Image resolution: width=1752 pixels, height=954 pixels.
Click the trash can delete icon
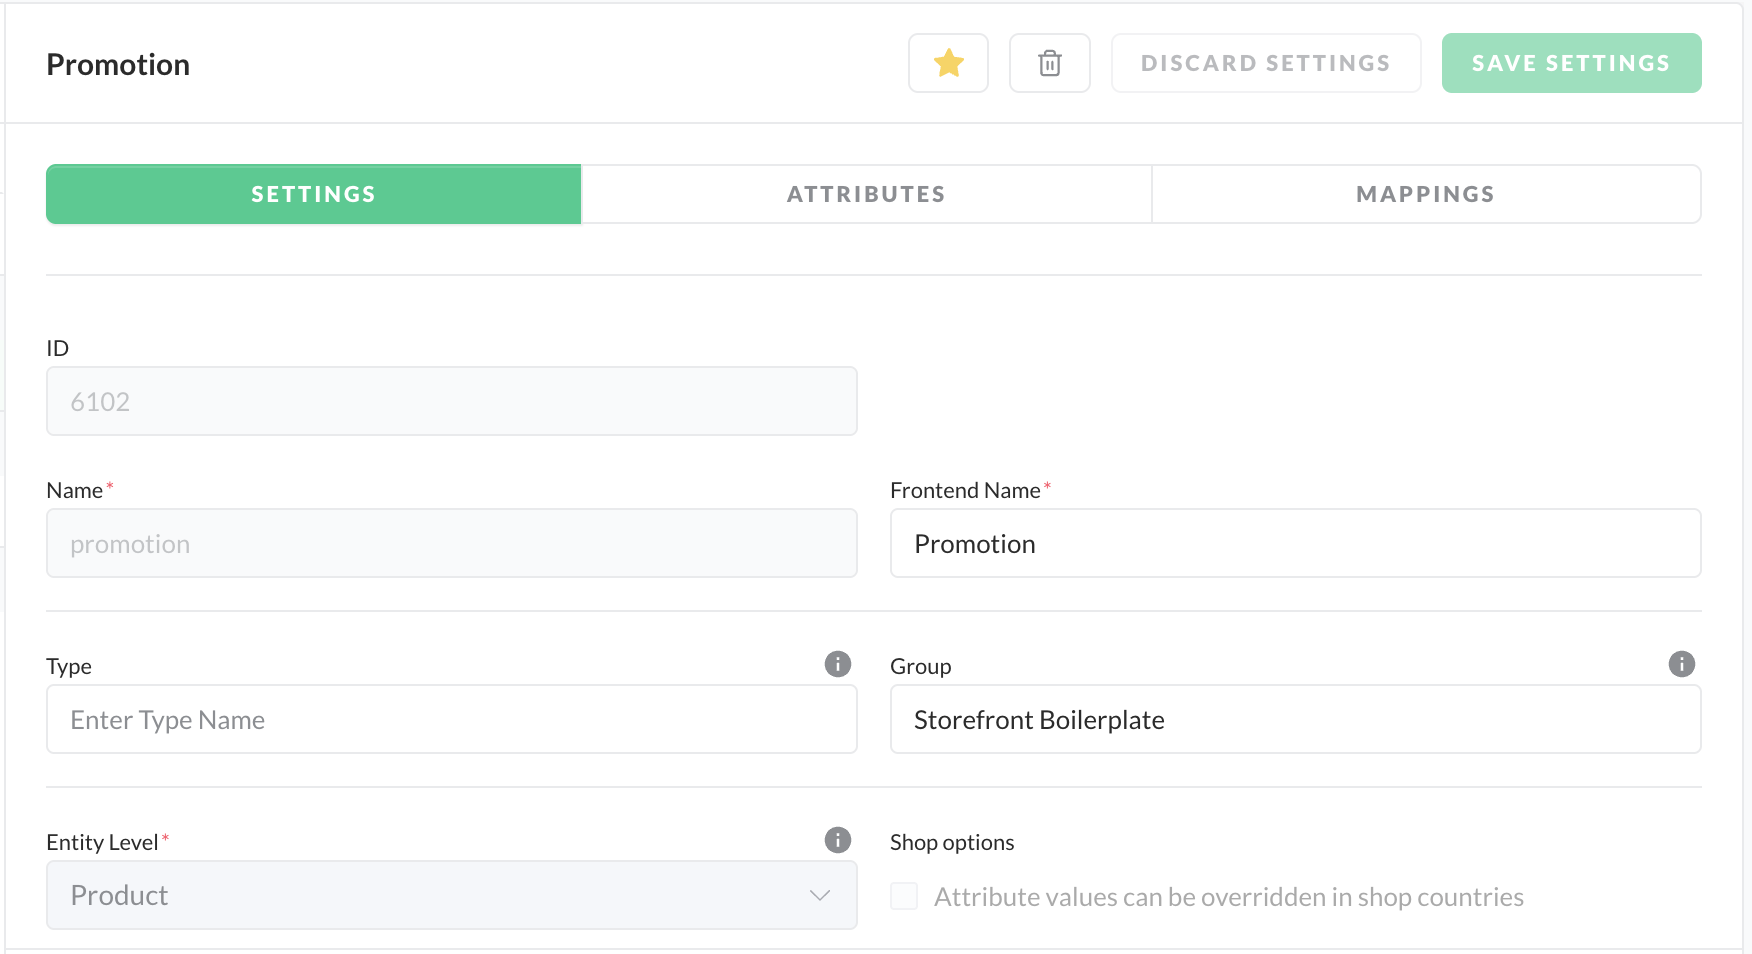pyautogui.click(x=1049, y=63)
